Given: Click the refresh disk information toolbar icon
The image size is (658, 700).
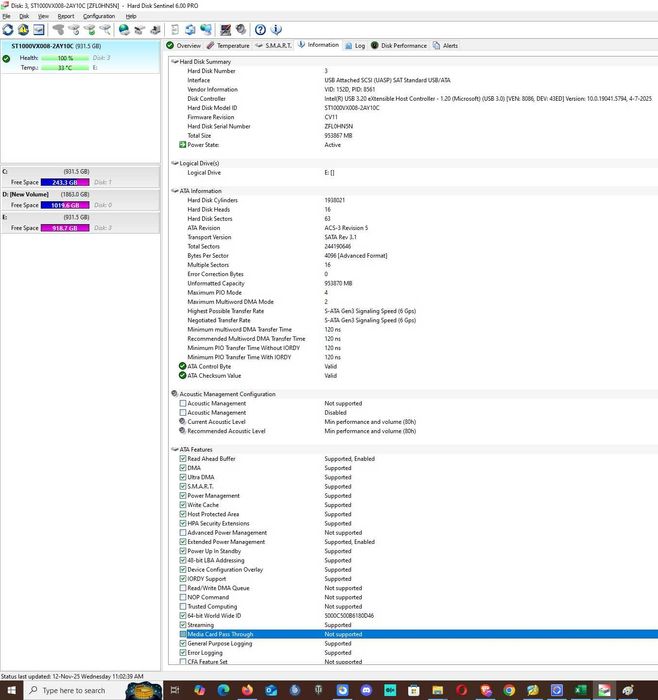Looking at the screenshot, I should point(8,30).
